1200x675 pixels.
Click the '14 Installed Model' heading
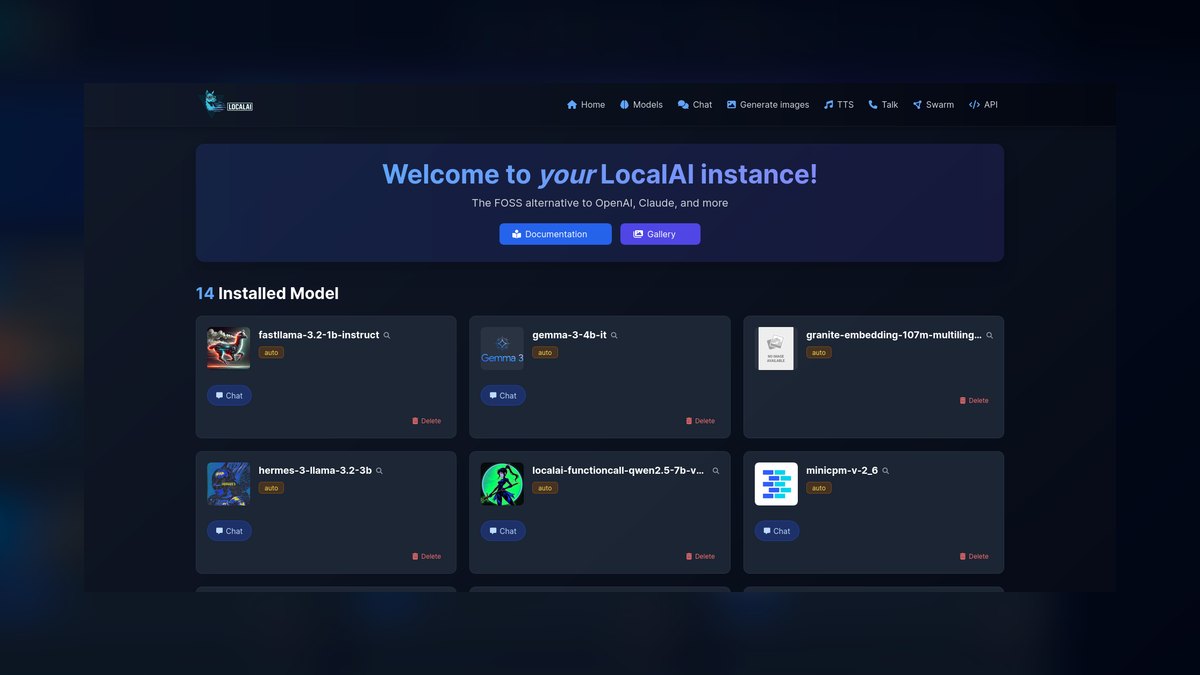tap(267, 294)
